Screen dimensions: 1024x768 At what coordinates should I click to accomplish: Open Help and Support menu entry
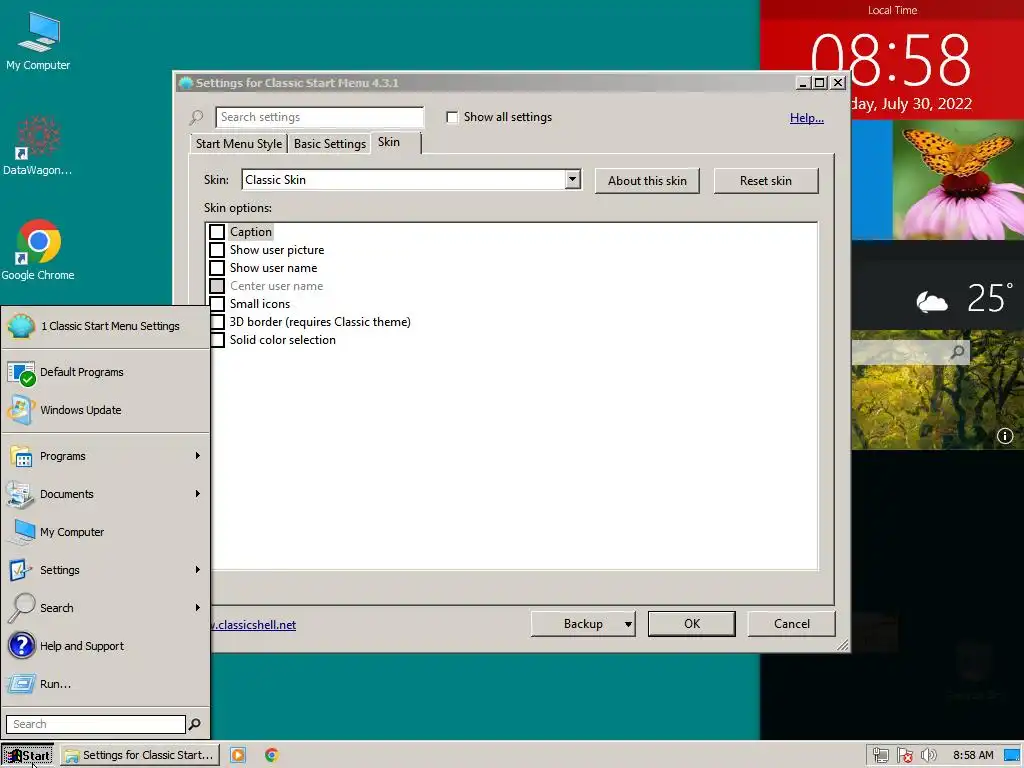(x=106, y=646)
